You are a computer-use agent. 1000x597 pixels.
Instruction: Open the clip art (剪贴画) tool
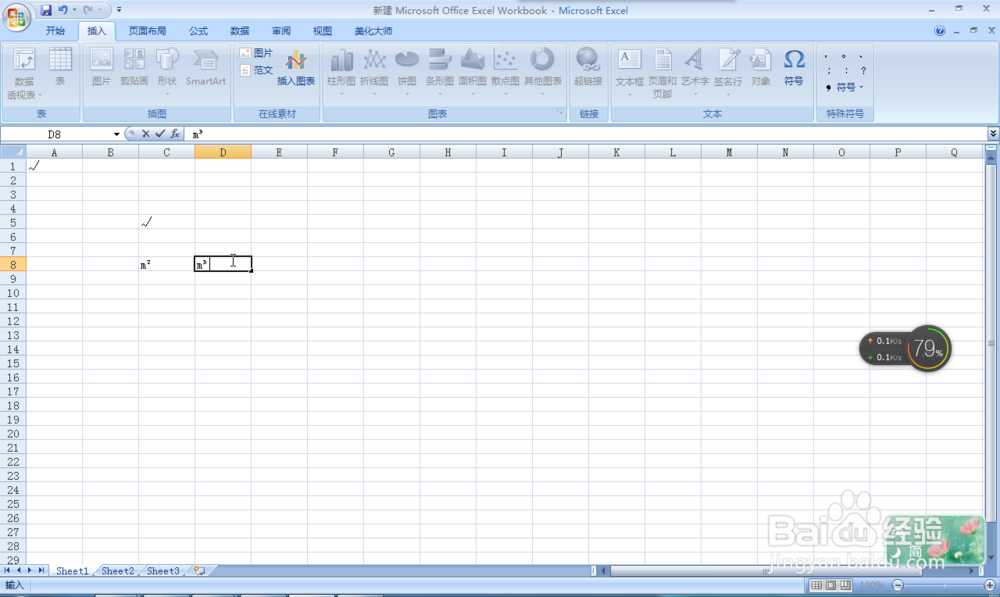pyautogui.click(x=134, y=67)
